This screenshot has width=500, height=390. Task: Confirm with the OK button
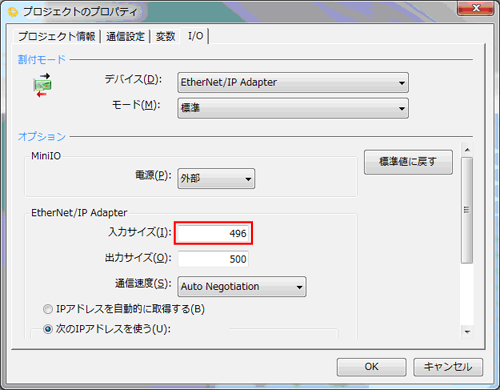click(371, 367)
